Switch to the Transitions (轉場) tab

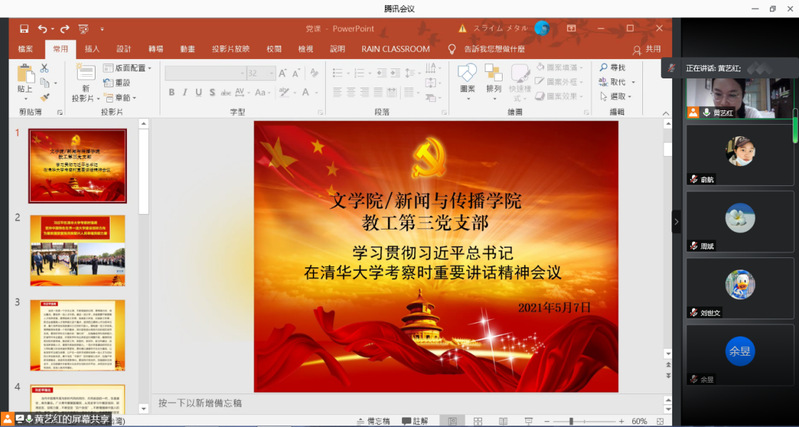[156, 49]
